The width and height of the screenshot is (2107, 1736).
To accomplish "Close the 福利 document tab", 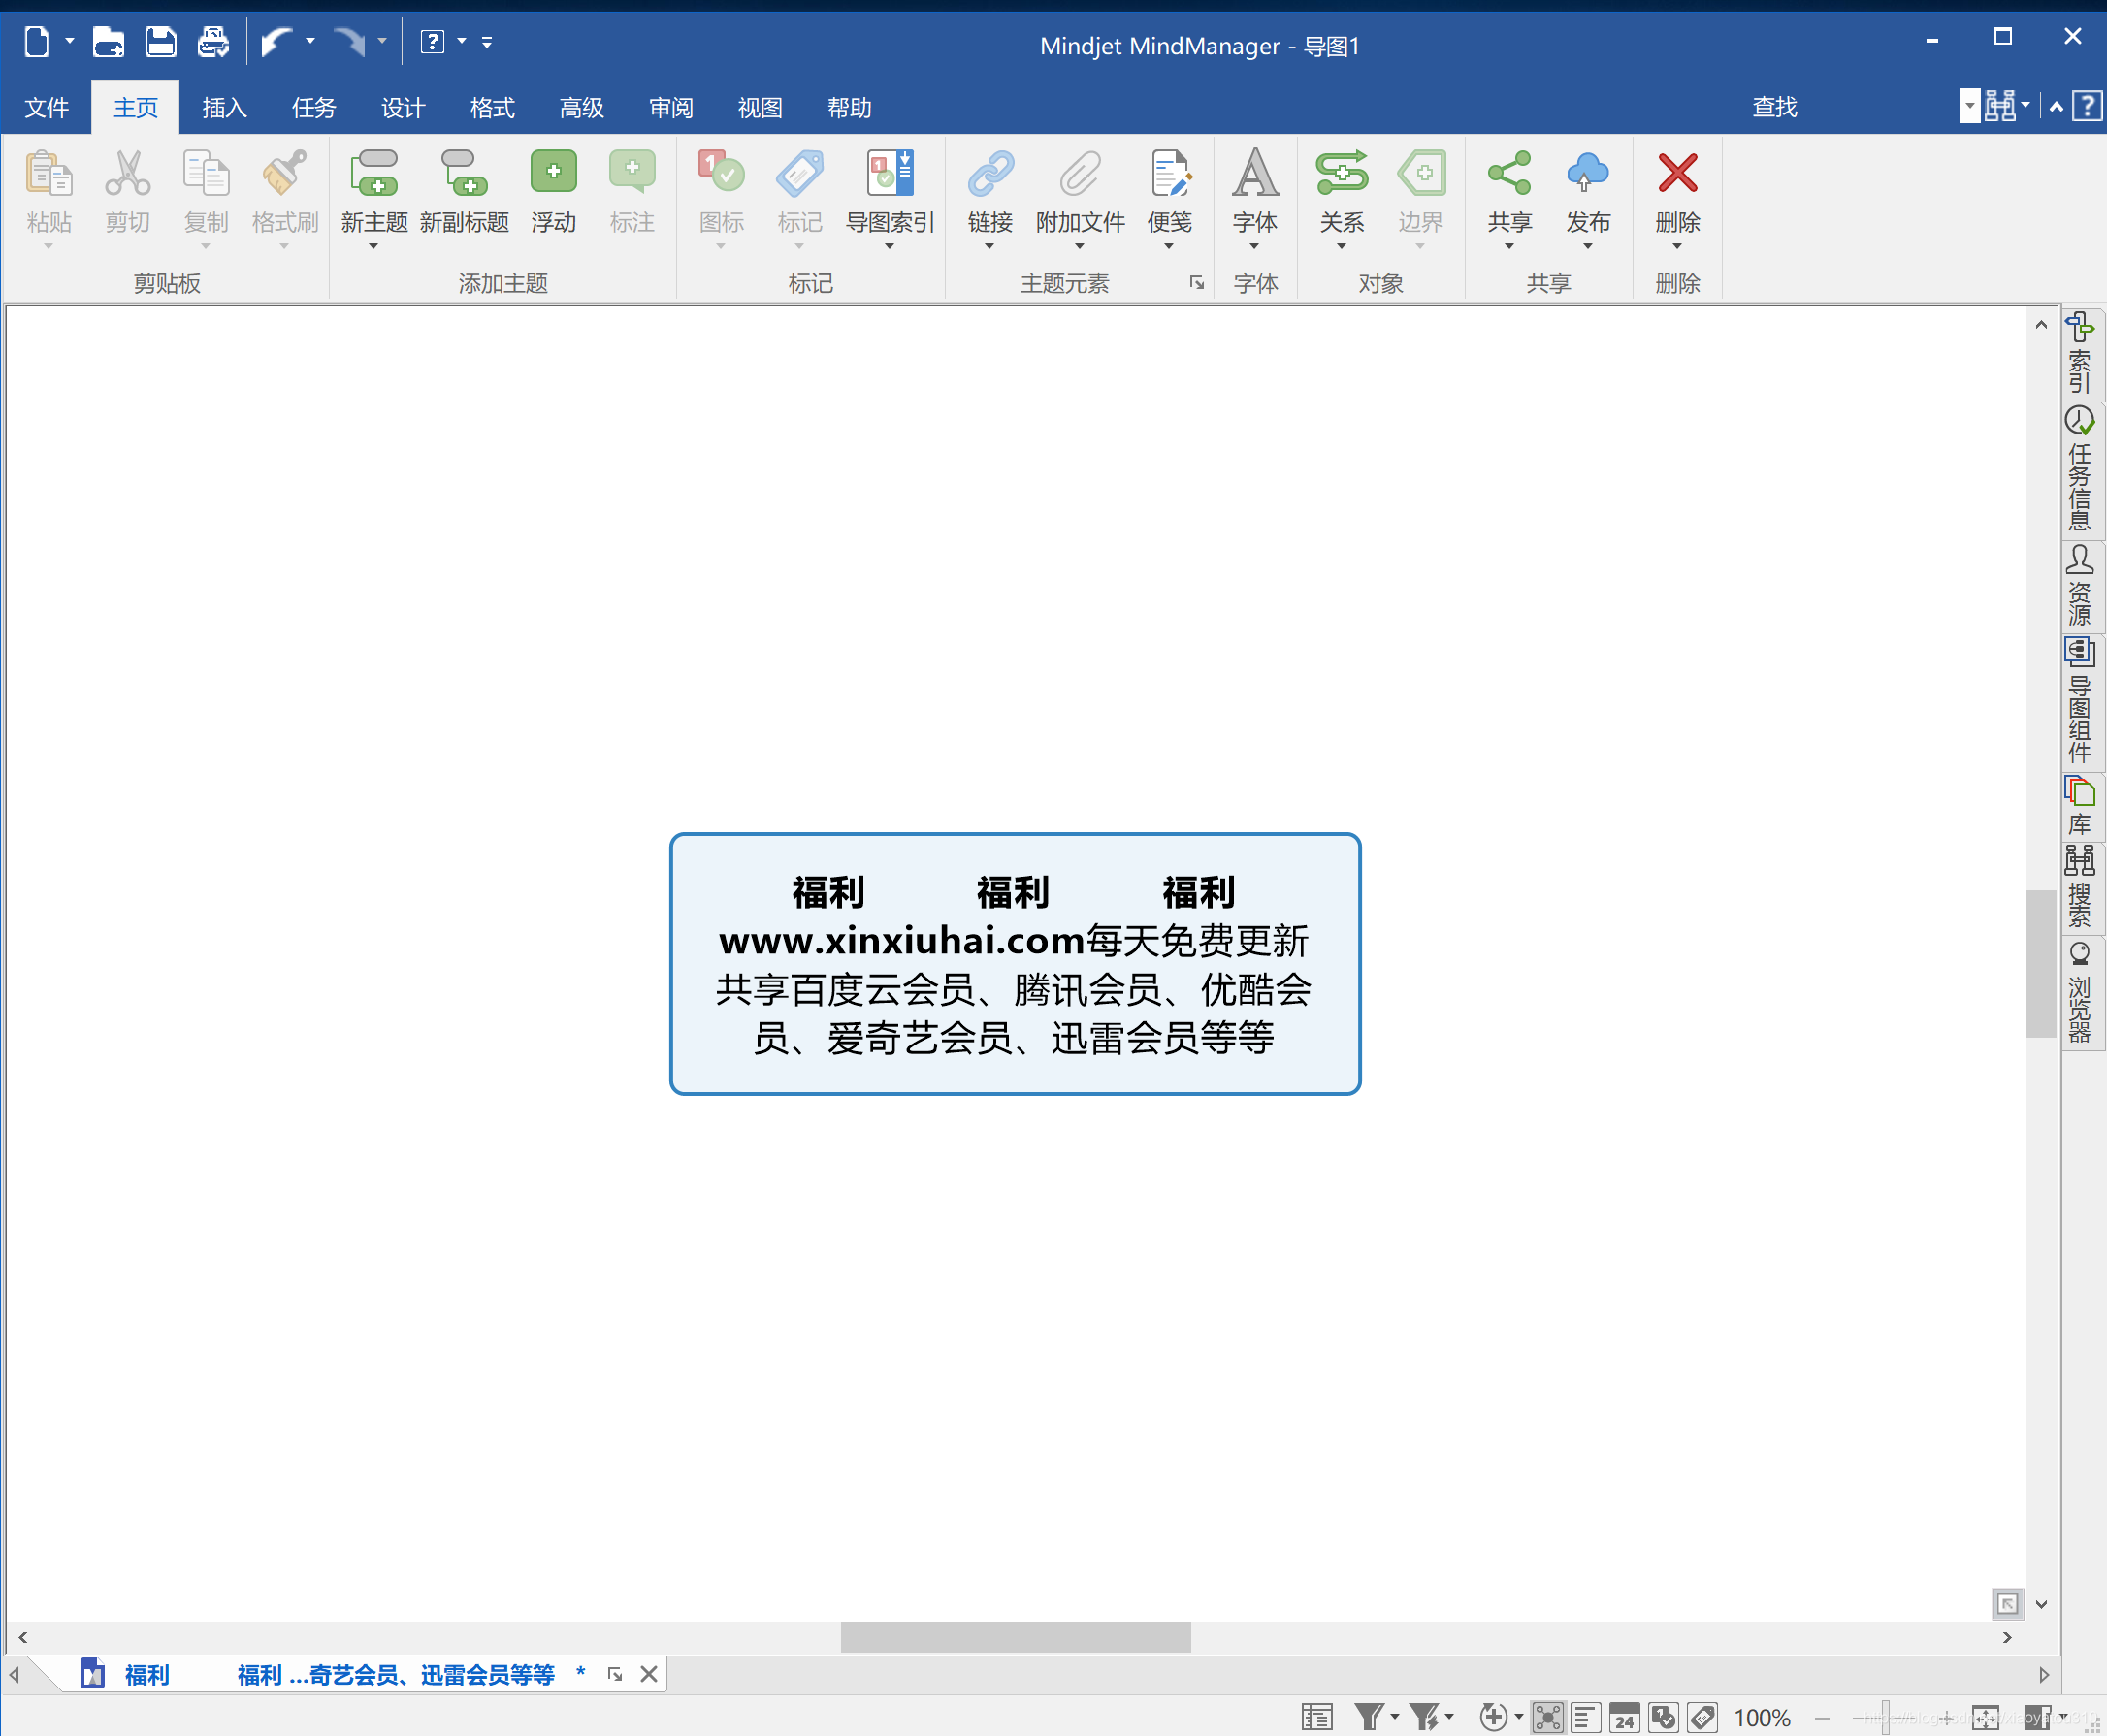I will (x=649, y=1674).
